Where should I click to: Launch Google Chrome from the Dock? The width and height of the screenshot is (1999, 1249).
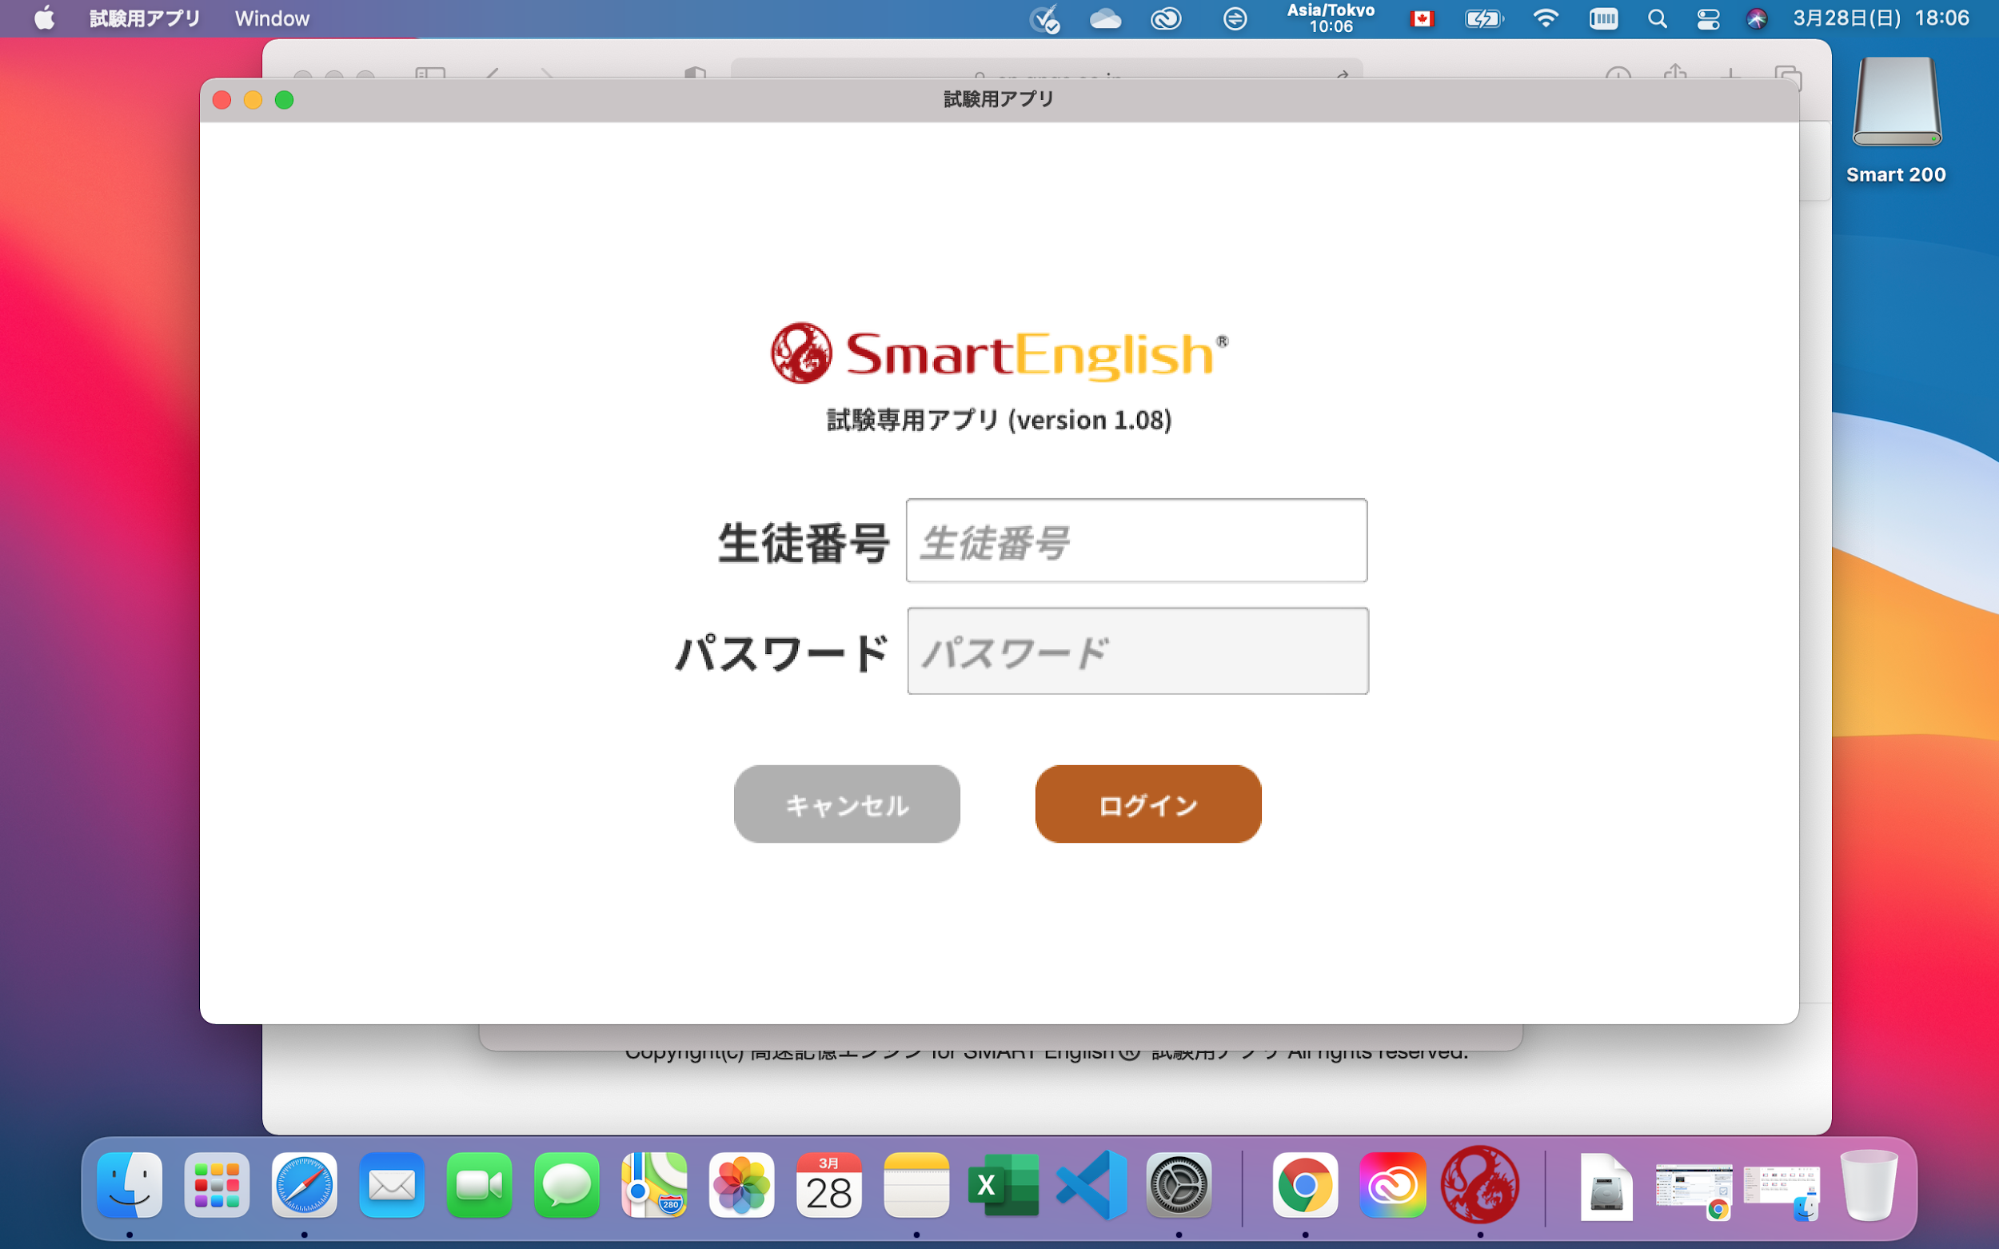(x=1305, y=1185)
